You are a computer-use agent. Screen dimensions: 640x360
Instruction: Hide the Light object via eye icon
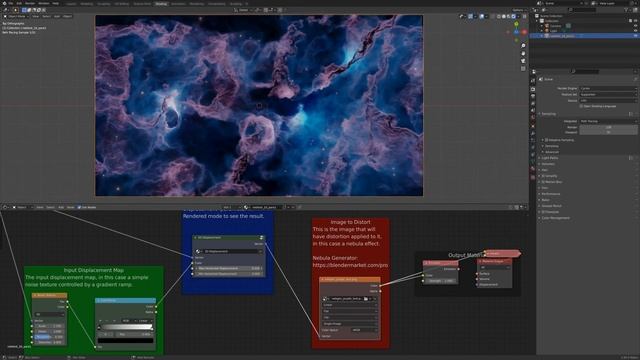point(635,31)
